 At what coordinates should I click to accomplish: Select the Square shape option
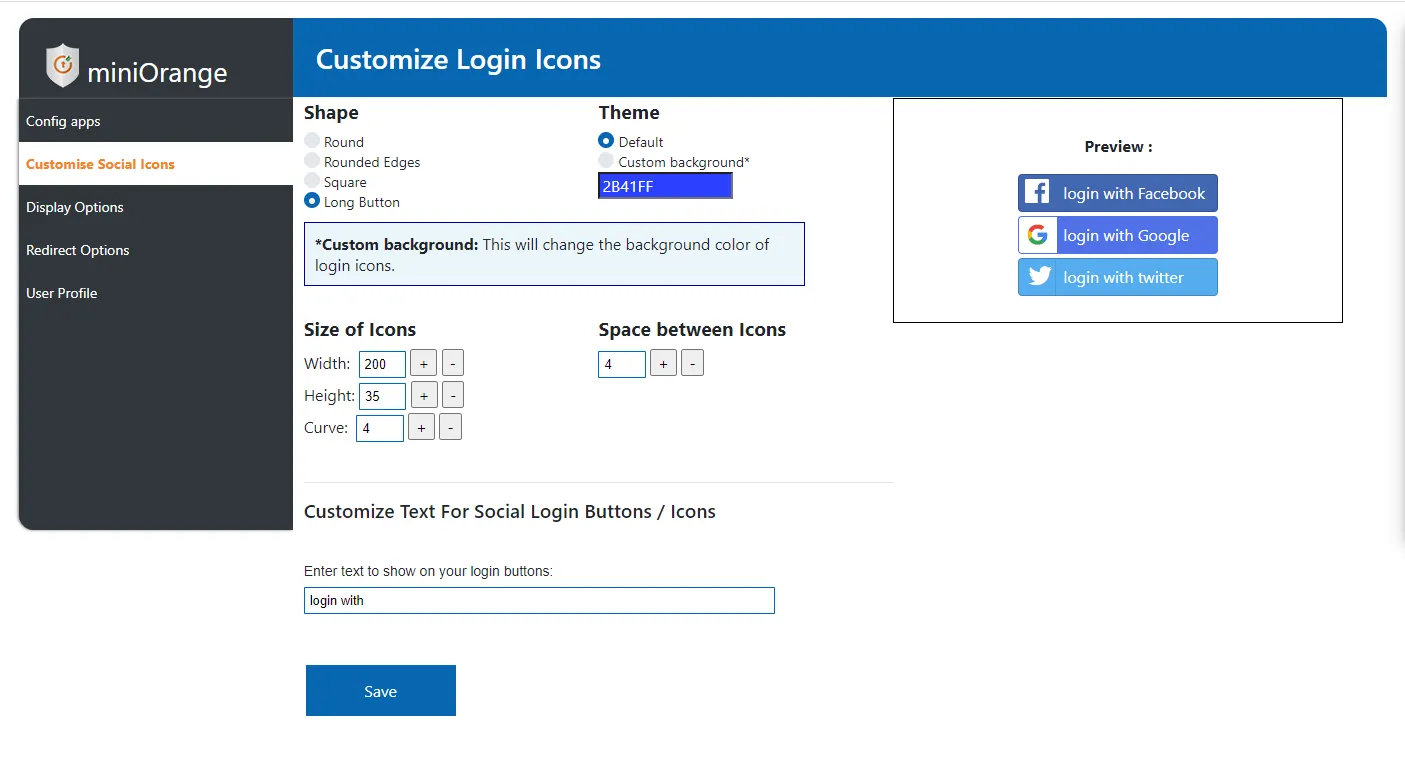click(x=312, y=181)
